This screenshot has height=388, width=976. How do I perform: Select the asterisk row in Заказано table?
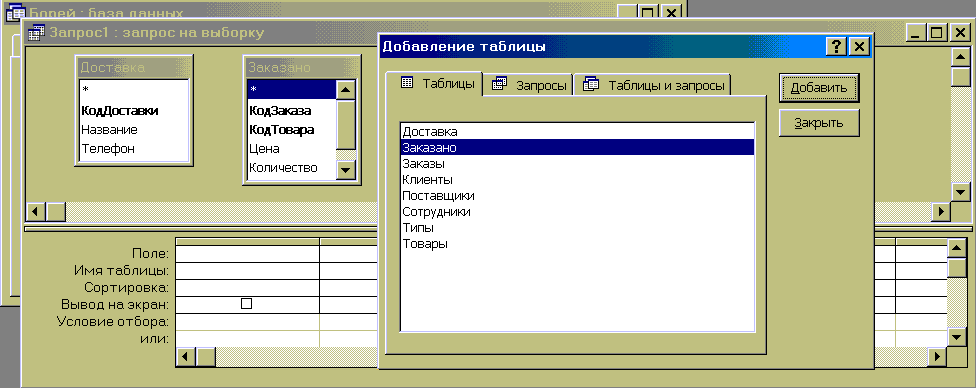(x=291, y=90)
